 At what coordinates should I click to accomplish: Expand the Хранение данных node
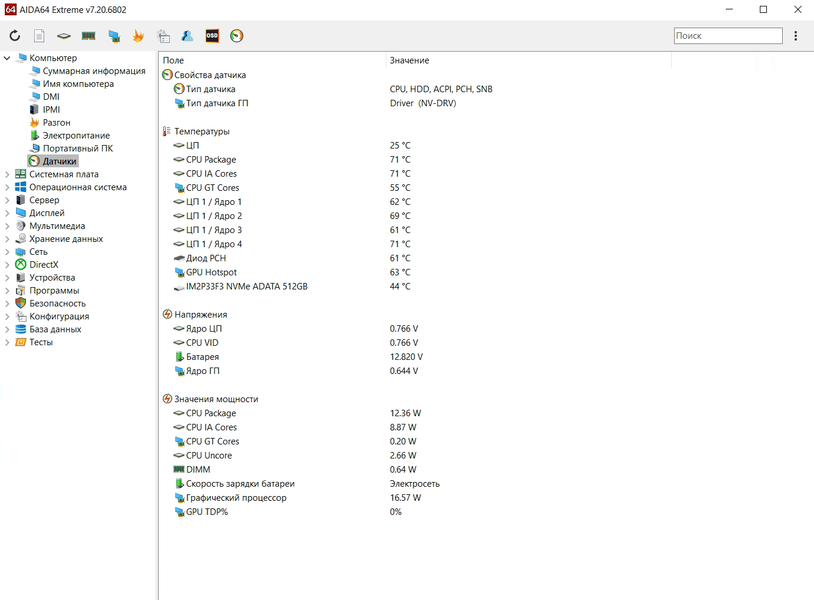7,239
